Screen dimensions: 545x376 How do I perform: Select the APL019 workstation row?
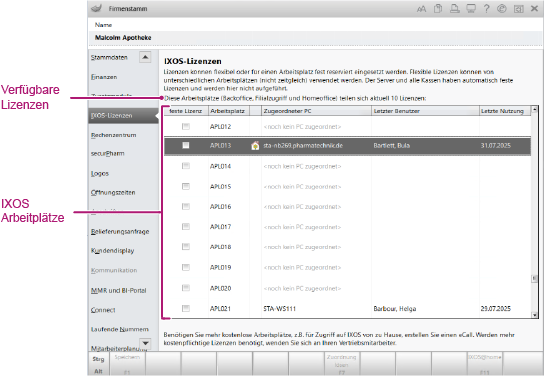(347, 268)
